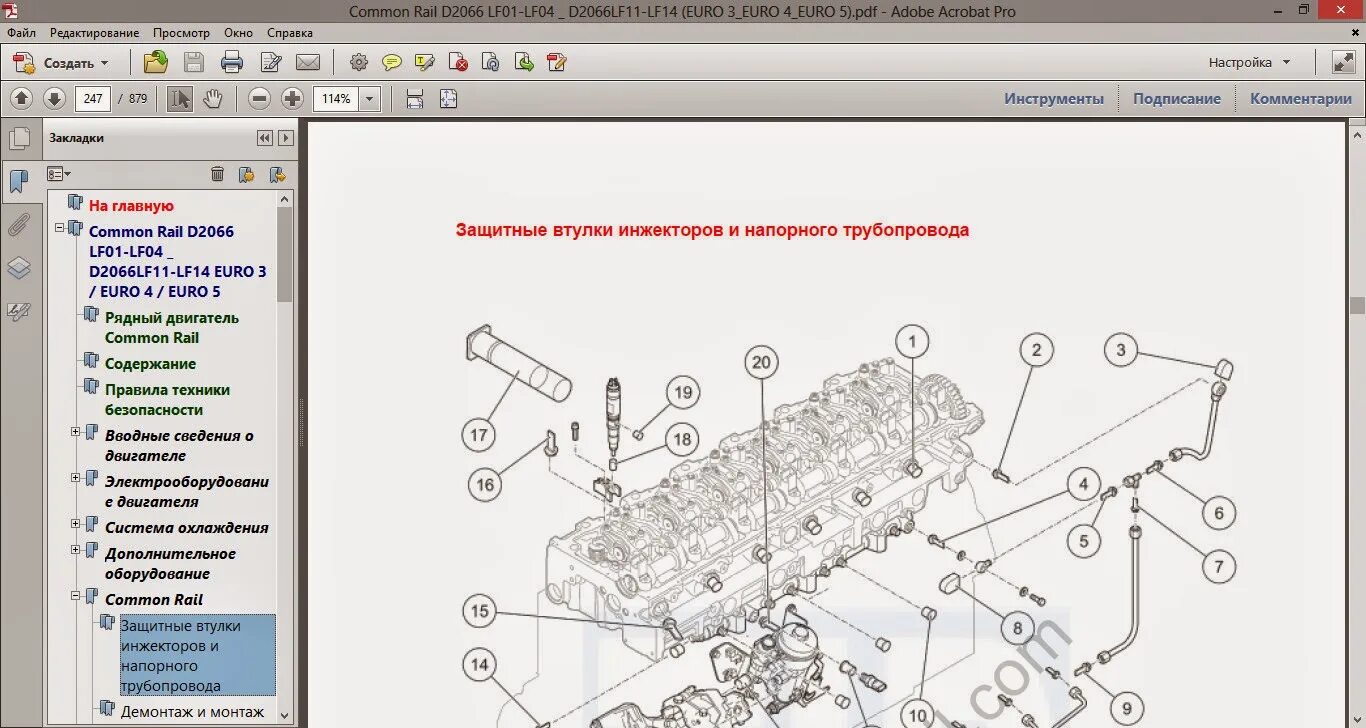Image resolution: width=1366 pixels, height=728 pixels.
Task: Collapse the Common Rail bookmark branch
Action: 75,596
